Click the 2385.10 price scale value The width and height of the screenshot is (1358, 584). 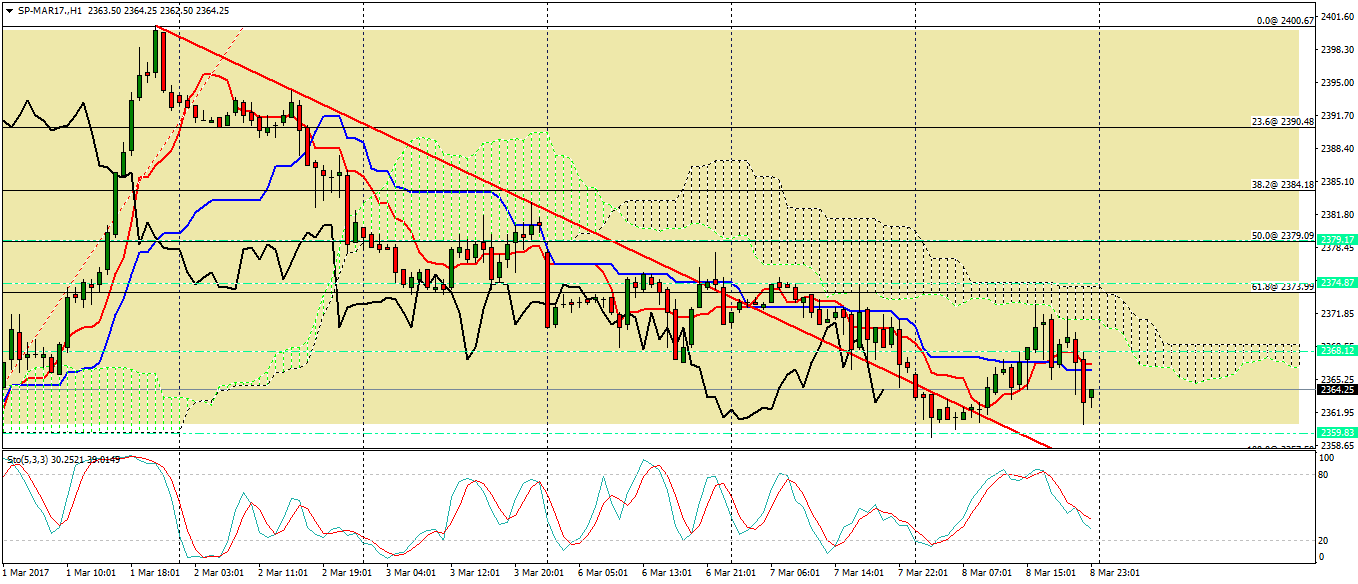click(1337, 181)
